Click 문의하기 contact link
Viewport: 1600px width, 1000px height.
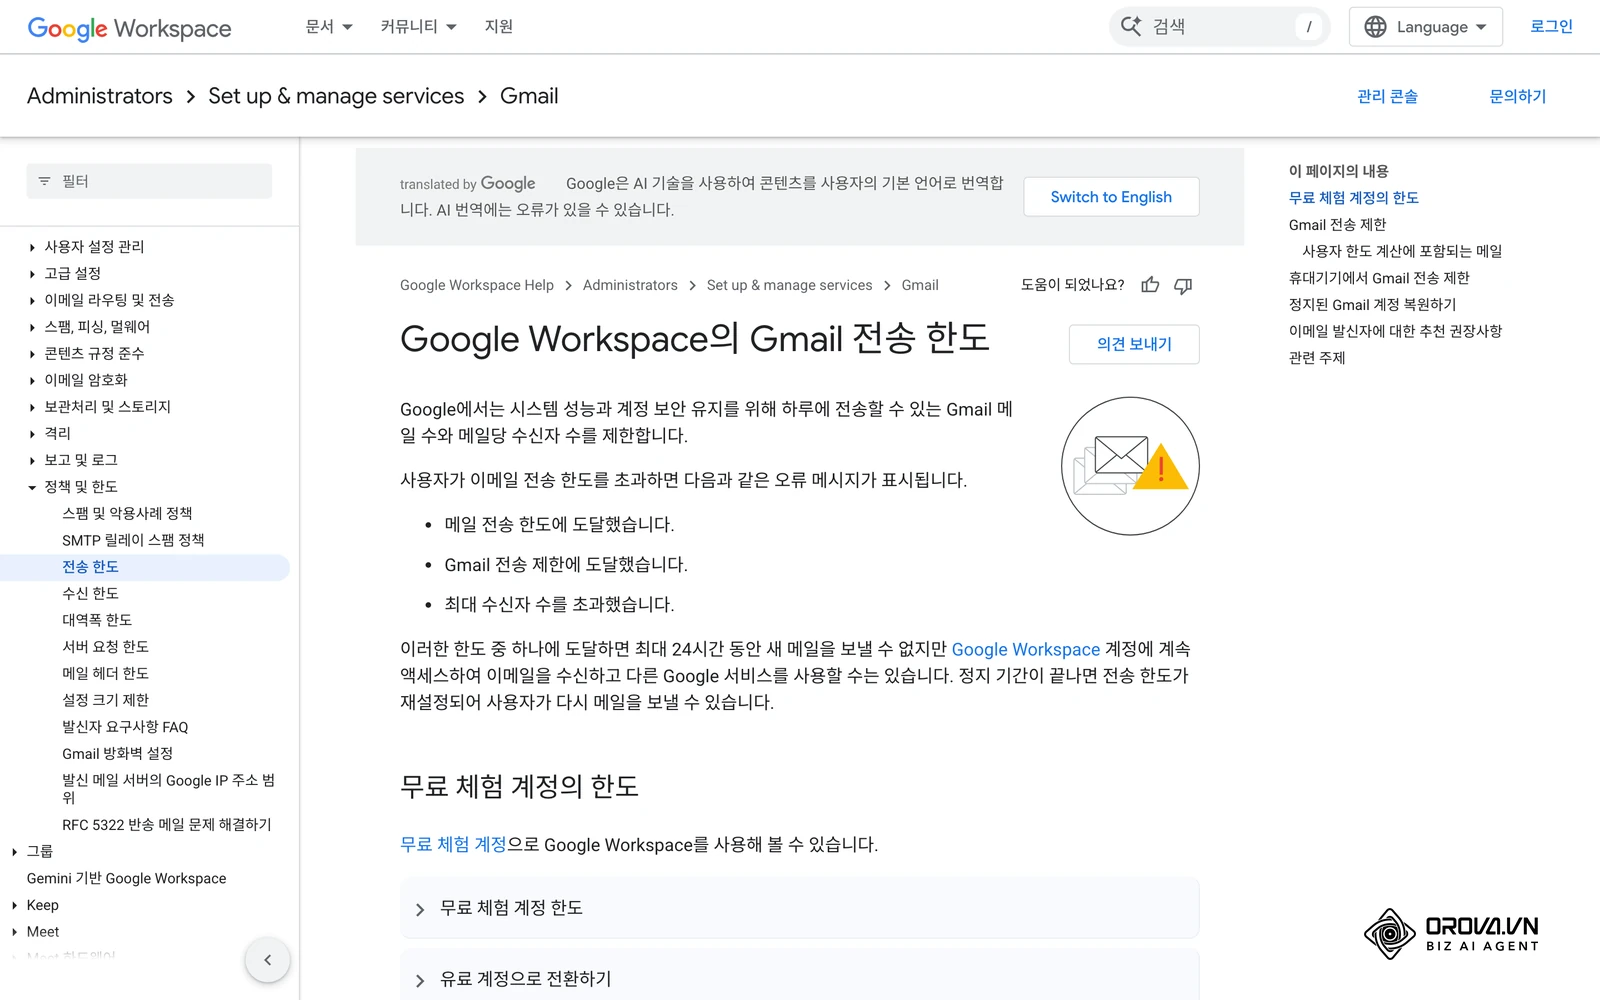coord(1517,96)
